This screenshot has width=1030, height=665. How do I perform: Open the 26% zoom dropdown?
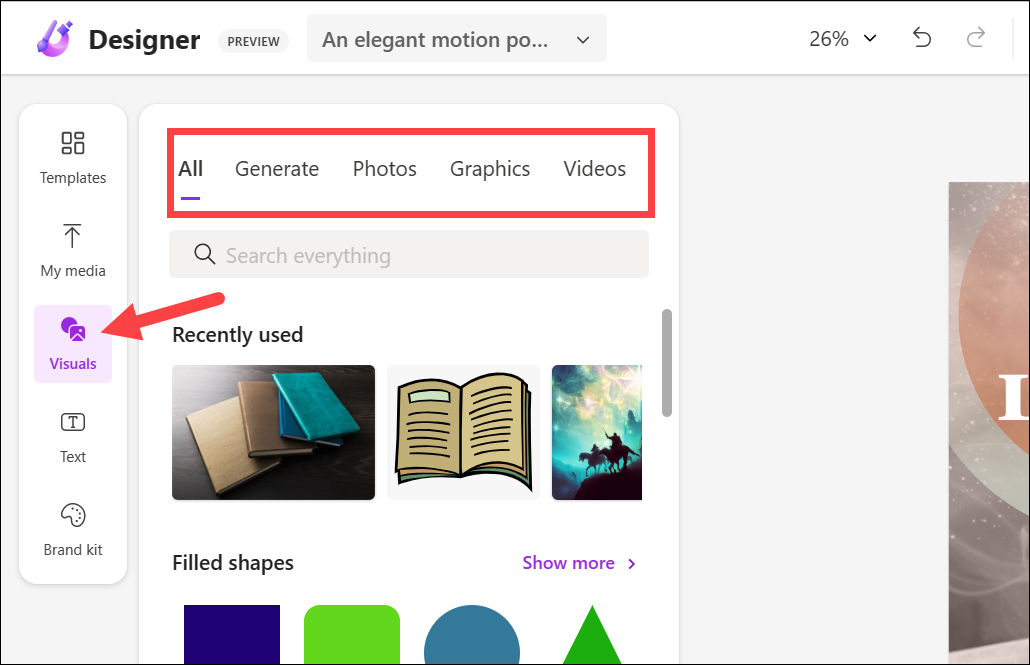843,39
